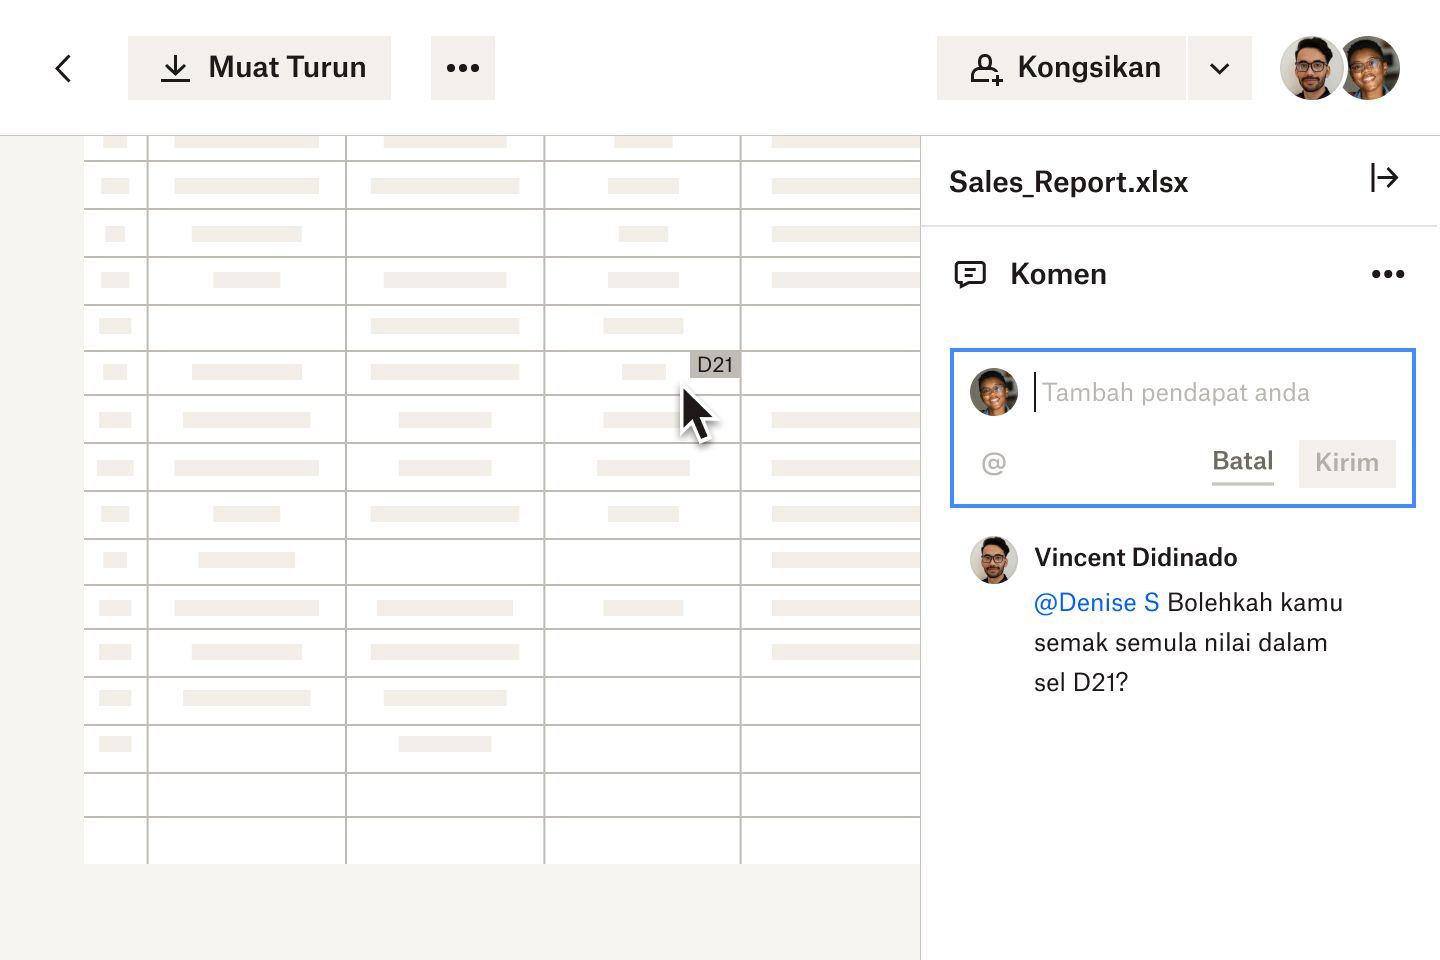1440x960 pixels.
Task: Click the ellipsis icon beside Muat Turun
Action: point(462,67)
